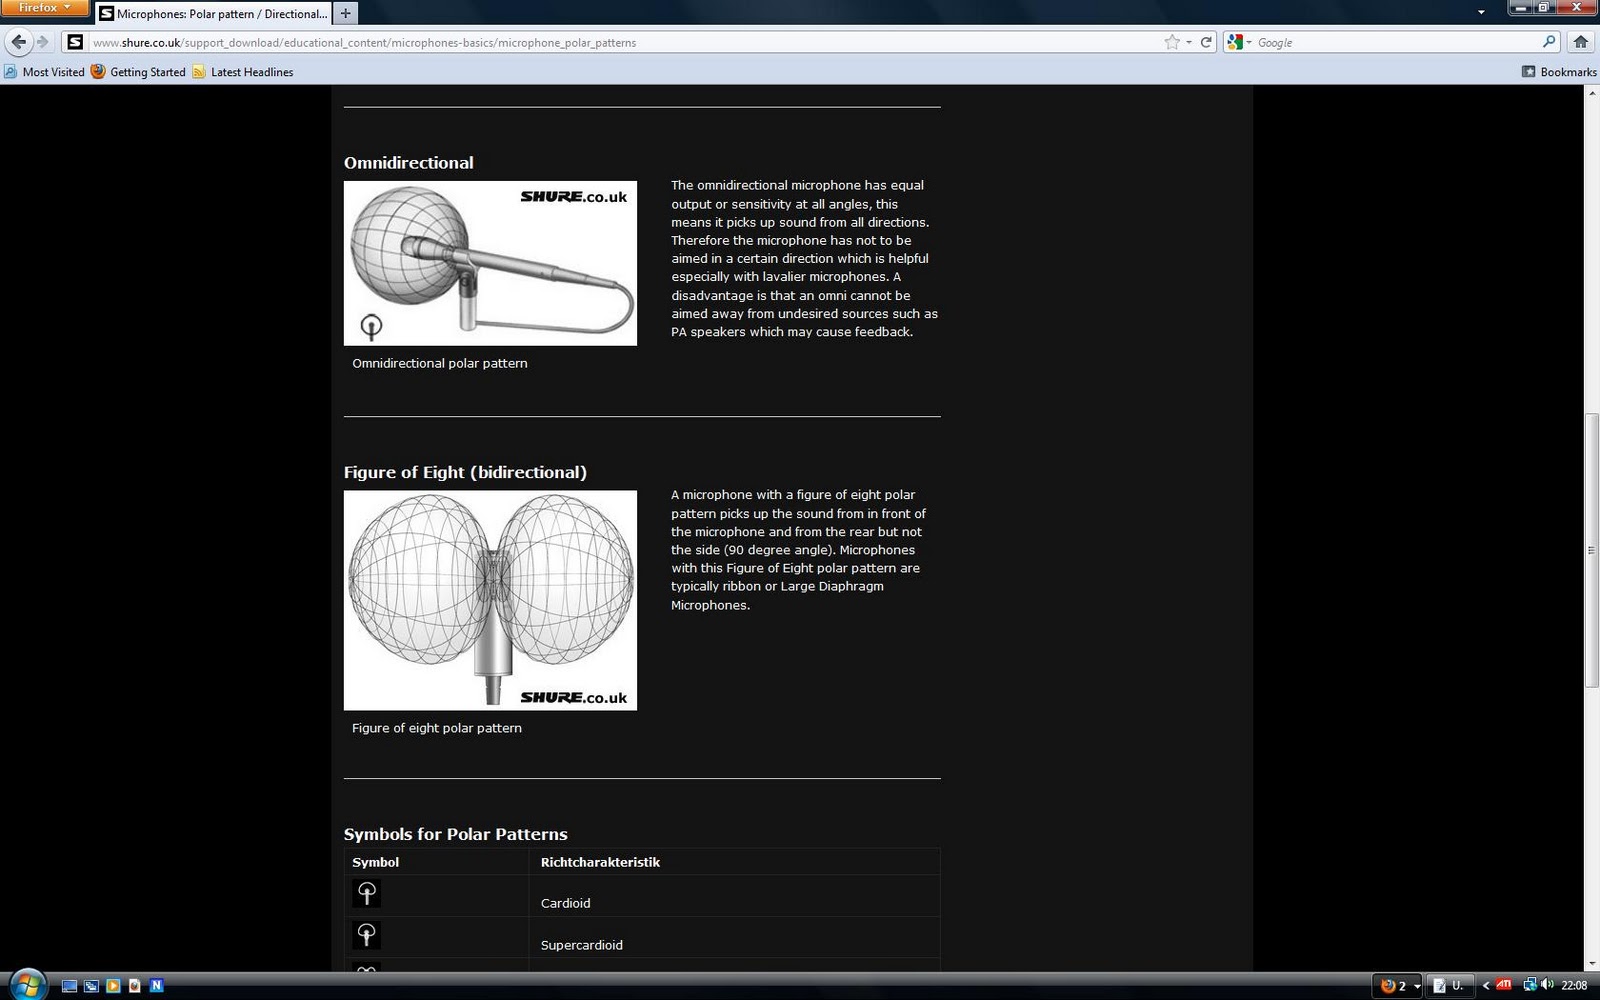Screen dimensions: 1600x1000
Task: Open address bar history dropdown arrow
Action: coord(1188,42)
